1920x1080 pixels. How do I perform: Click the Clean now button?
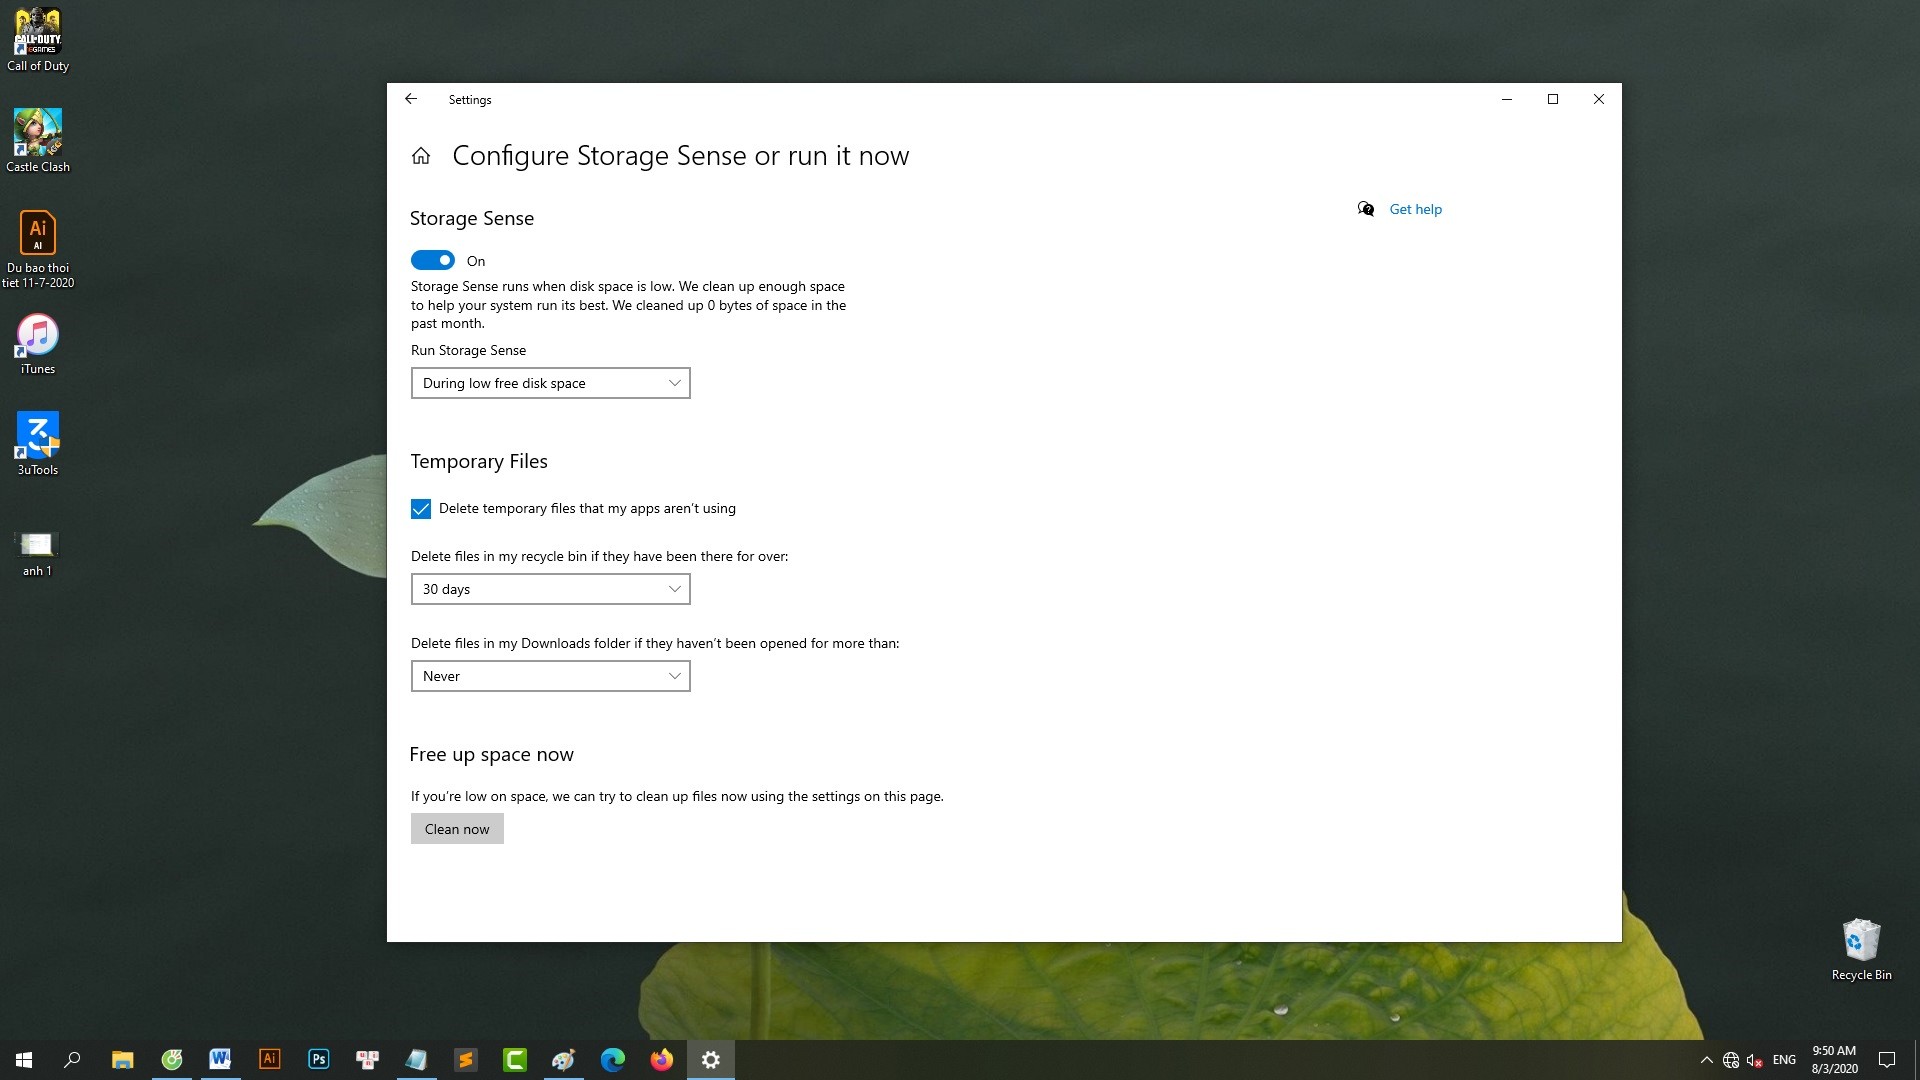coord(456,828)
